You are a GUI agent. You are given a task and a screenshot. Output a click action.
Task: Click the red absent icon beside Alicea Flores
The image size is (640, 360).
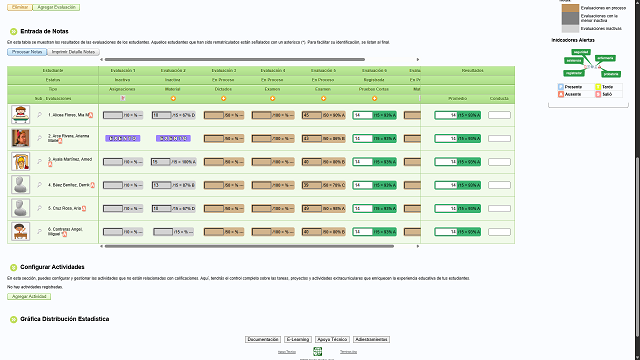pyautogui.click(x=91, y=115)
